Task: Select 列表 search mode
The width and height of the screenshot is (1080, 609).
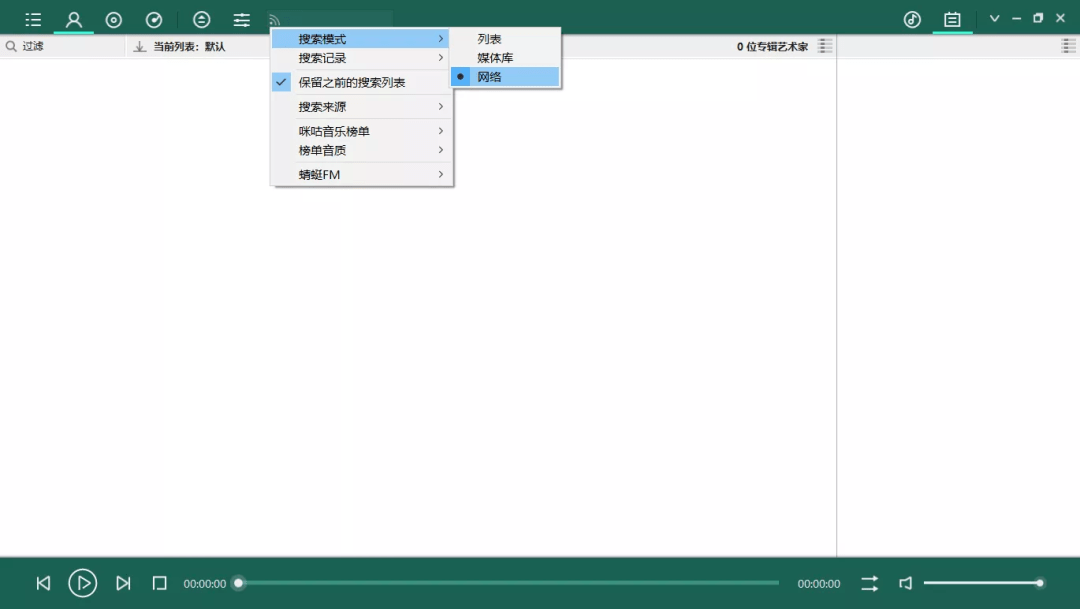Action: coord(505,39)
